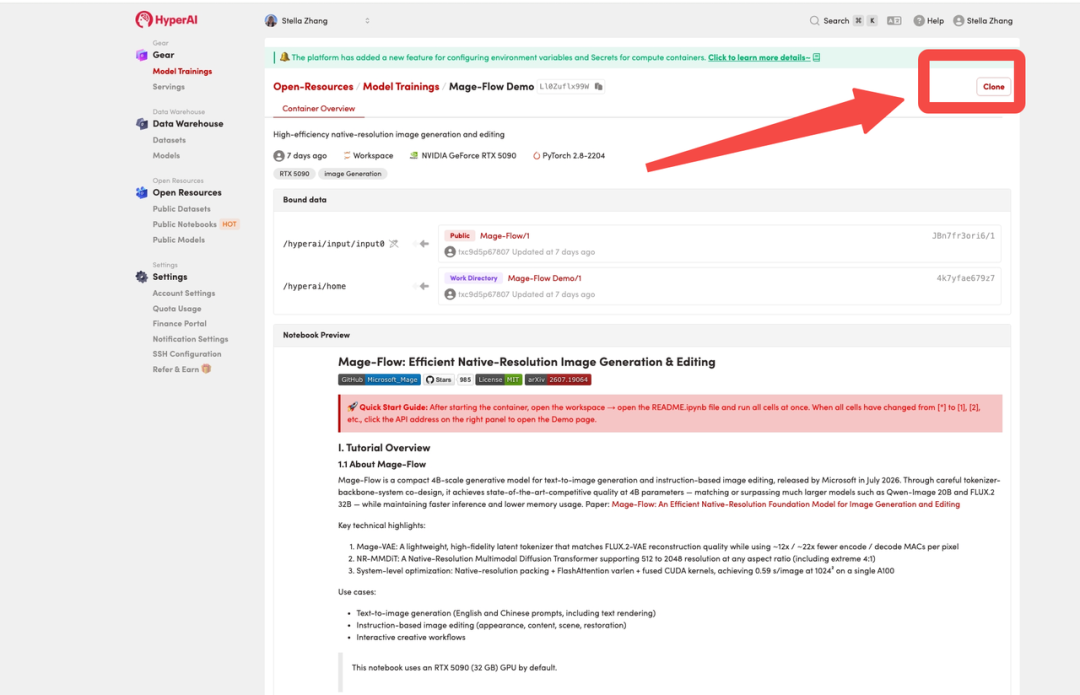
Task: Open the Stella Zhang account menu at top right
Action: [x=983, y=21]
